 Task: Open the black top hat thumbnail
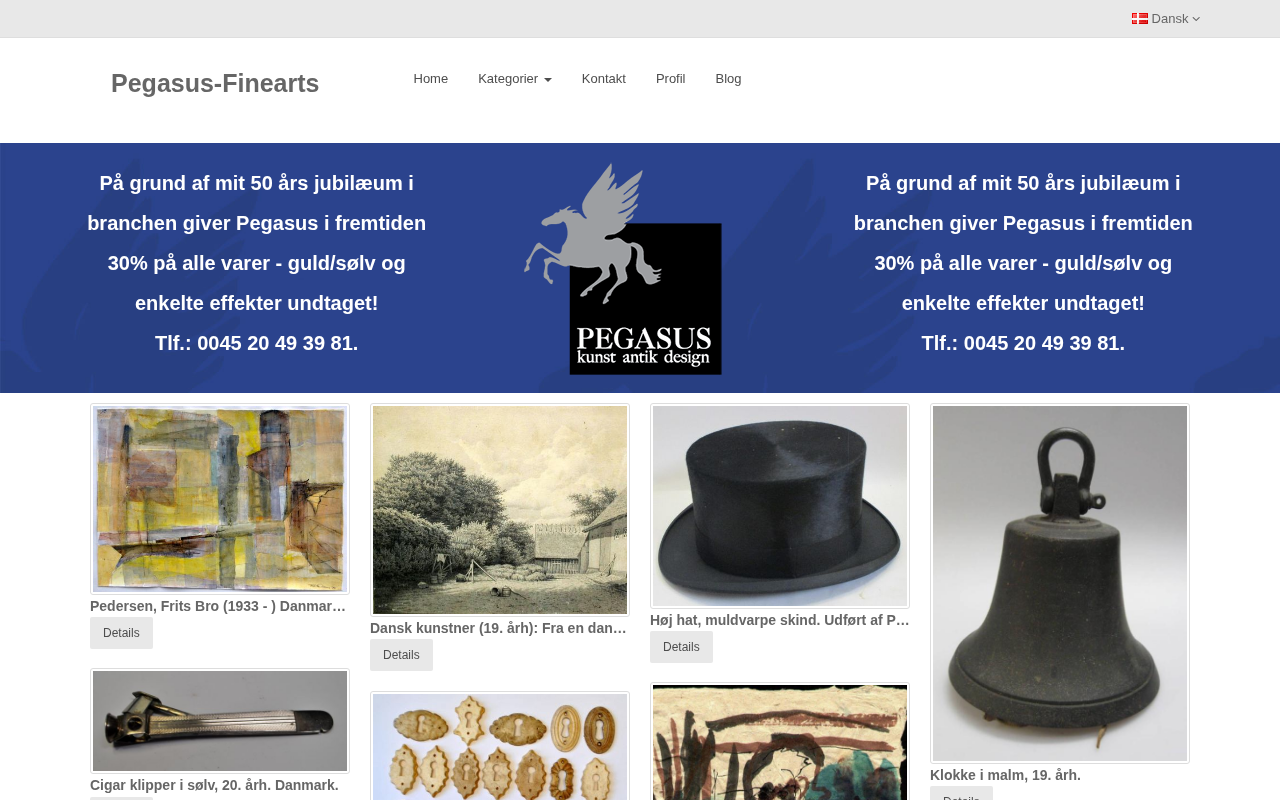pos(780,506)
